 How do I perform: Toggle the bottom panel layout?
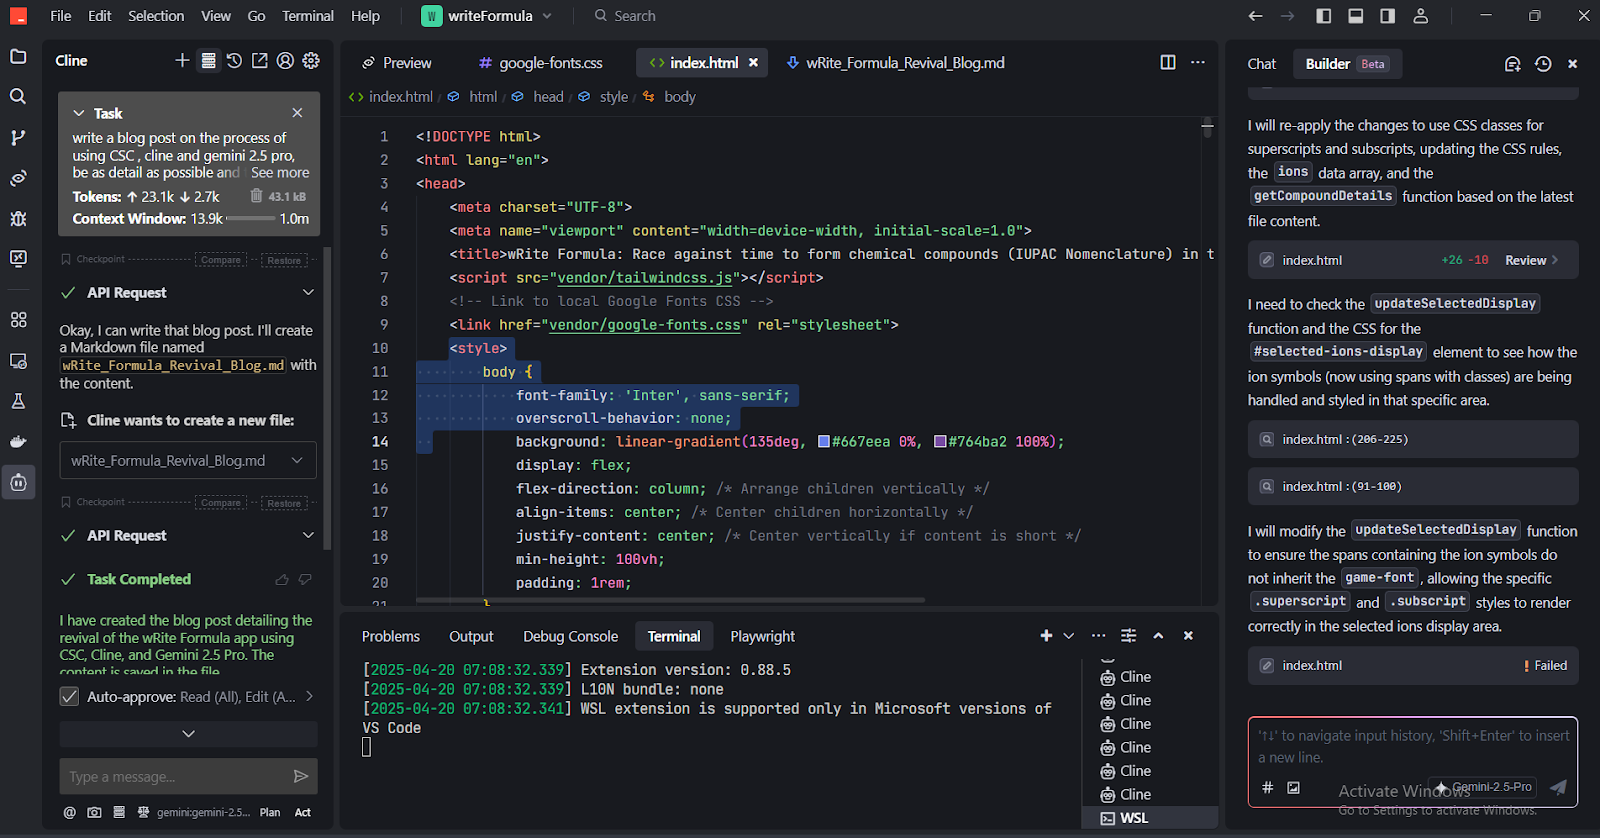1356,16
